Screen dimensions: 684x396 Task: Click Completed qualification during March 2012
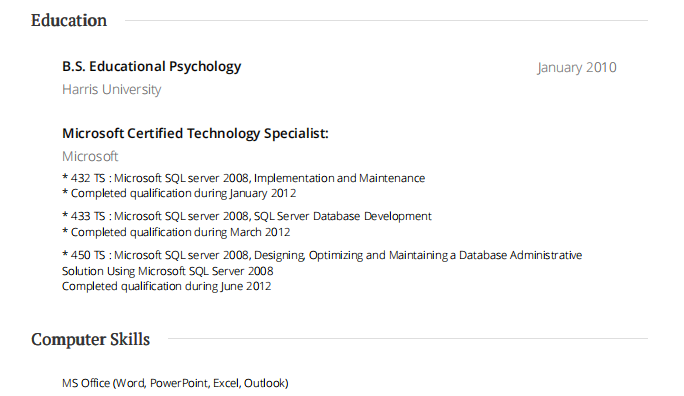176,232
